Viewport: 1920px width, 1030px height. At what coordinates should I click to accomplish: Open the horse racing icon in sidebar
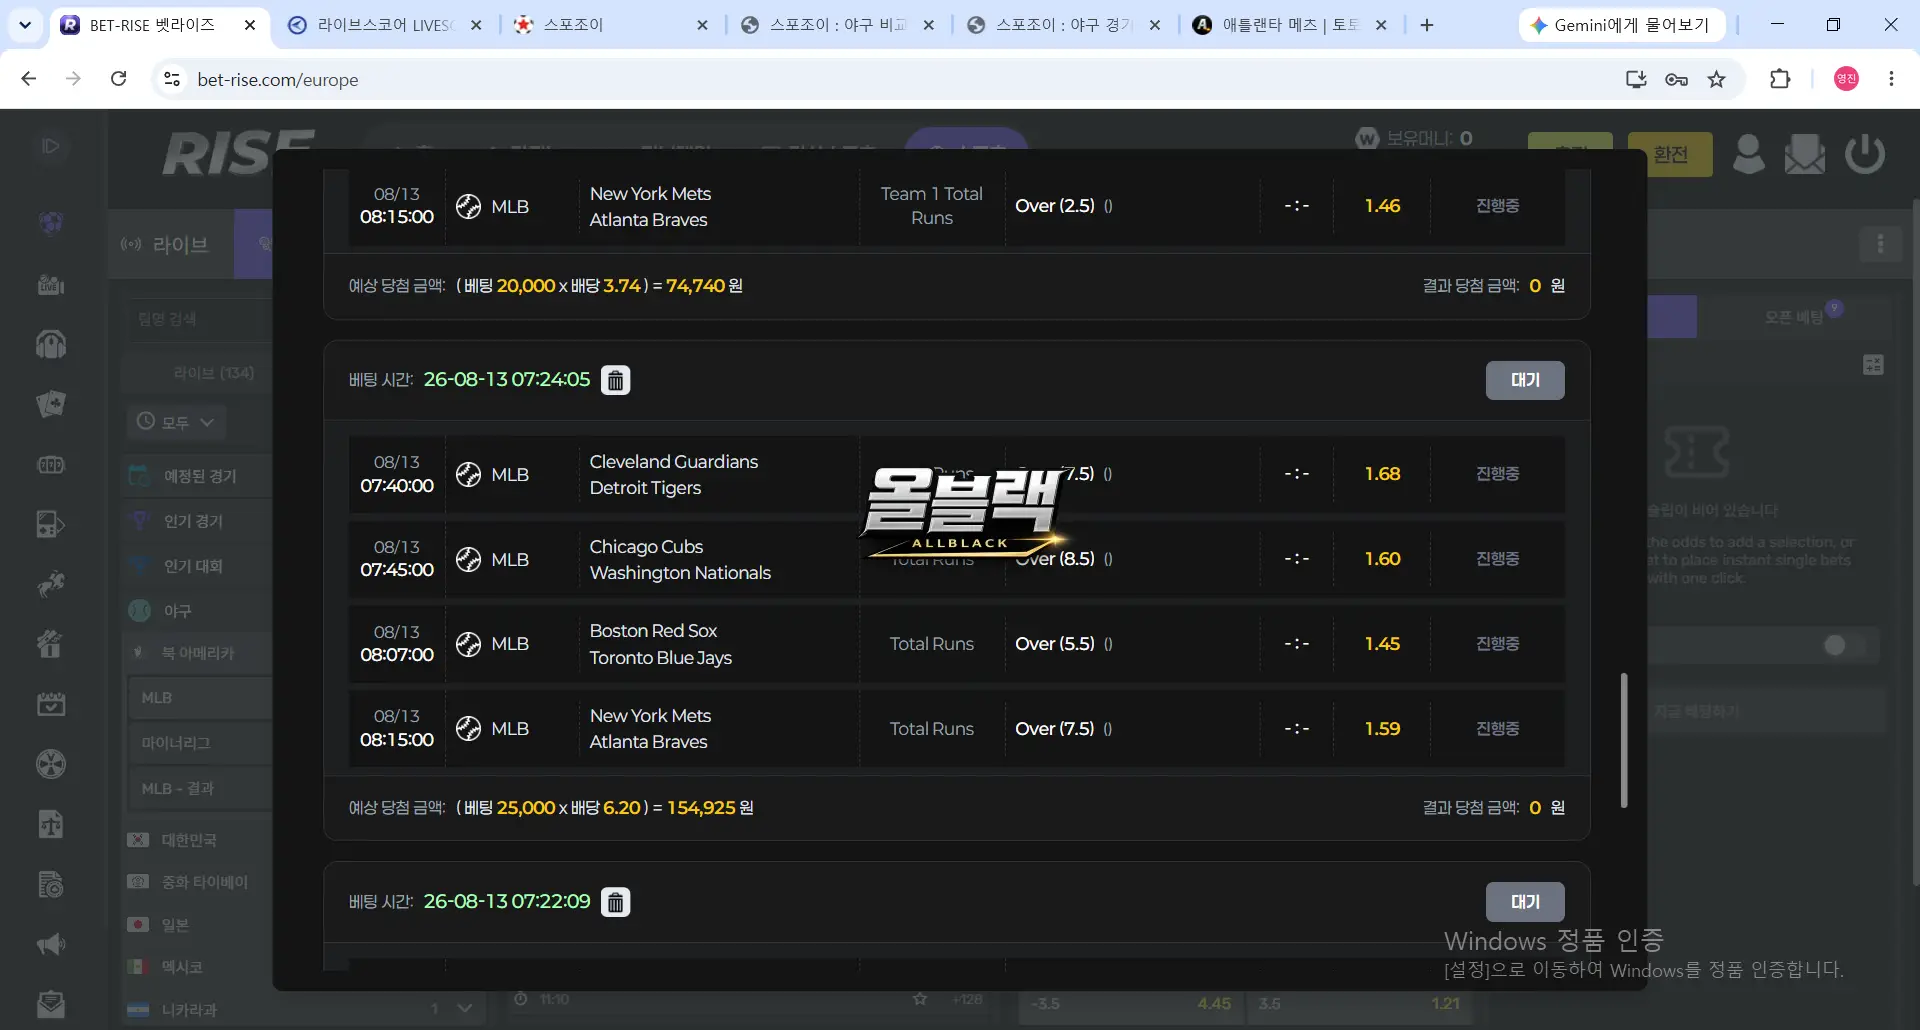pyautogui.click(x=51, y=584)
